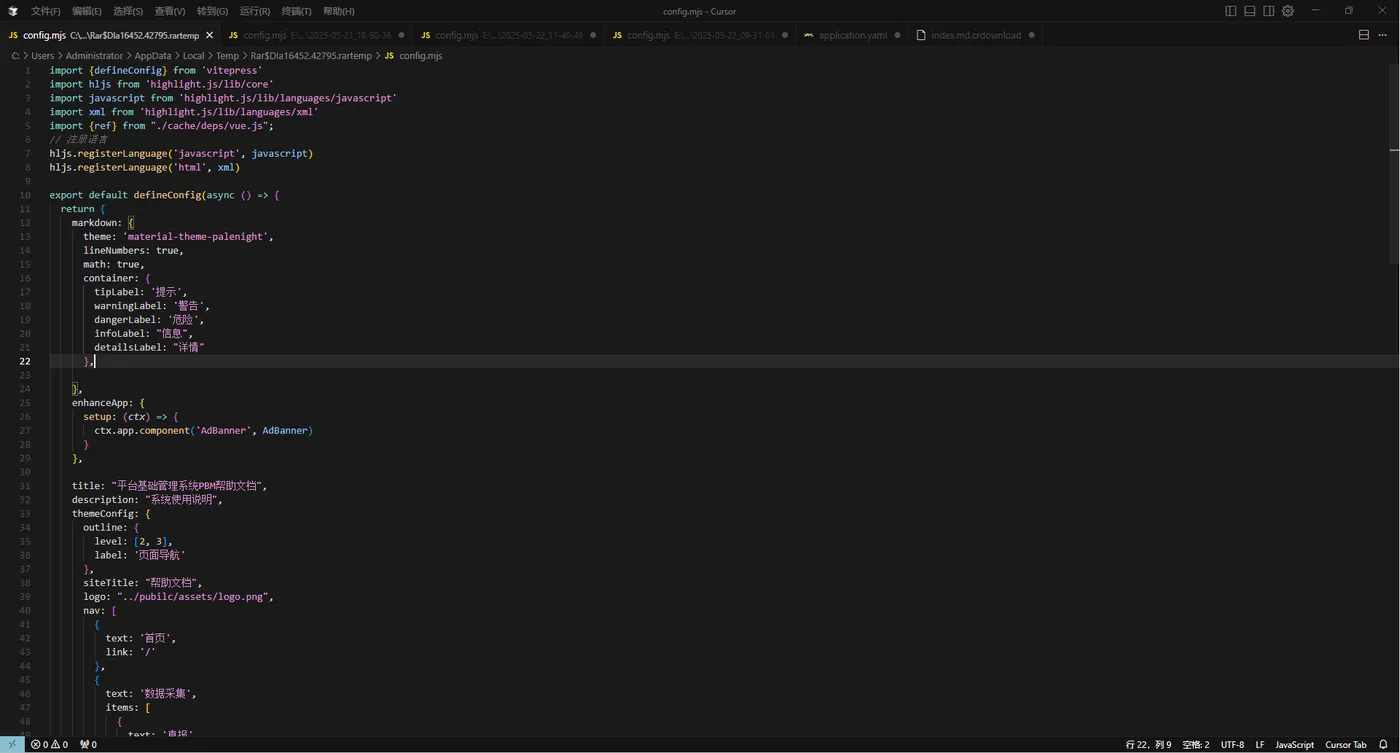
Task: Switch to the index.md.crdownload tab
Action: click(976, 35)
